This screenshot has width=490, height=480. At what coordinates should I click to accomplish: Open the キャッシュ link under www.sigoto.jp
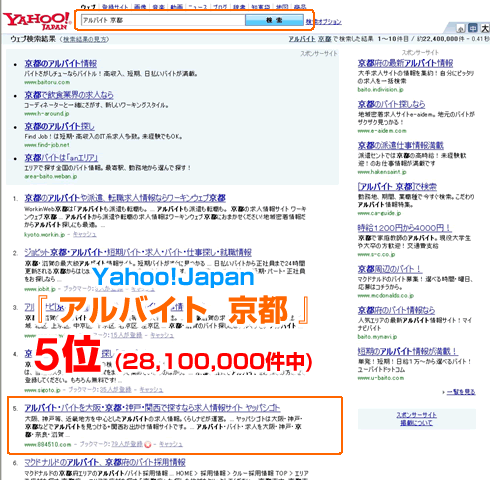(x=151, y=390)
